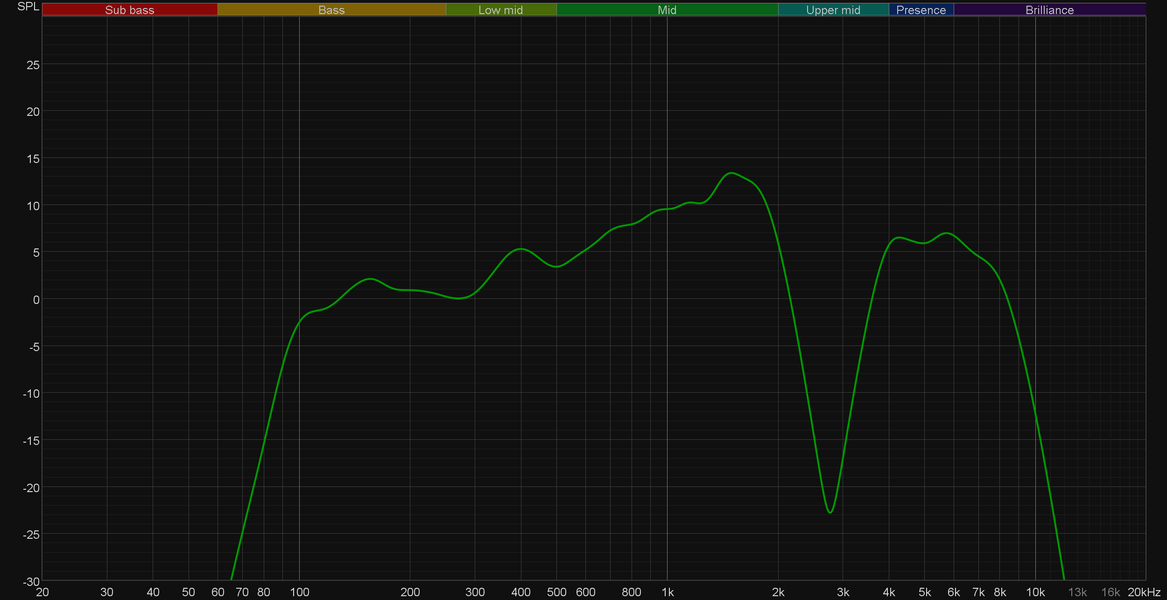Viewport: 1167px width, 600px height.
Task: Click the SPL axis label
Action: pyautogui.click(x=26, y=7)
